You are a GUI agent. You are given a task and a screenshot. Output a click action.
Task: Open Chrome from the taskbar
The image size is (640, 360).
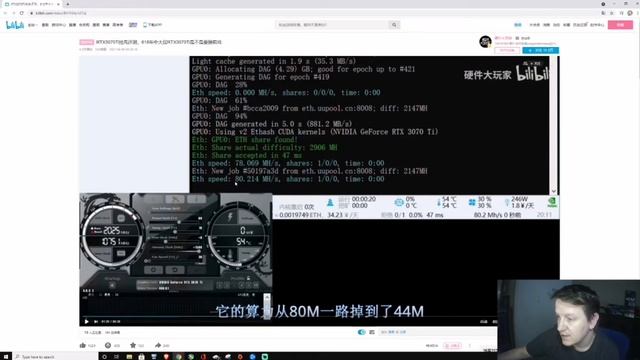pos(178,356)
